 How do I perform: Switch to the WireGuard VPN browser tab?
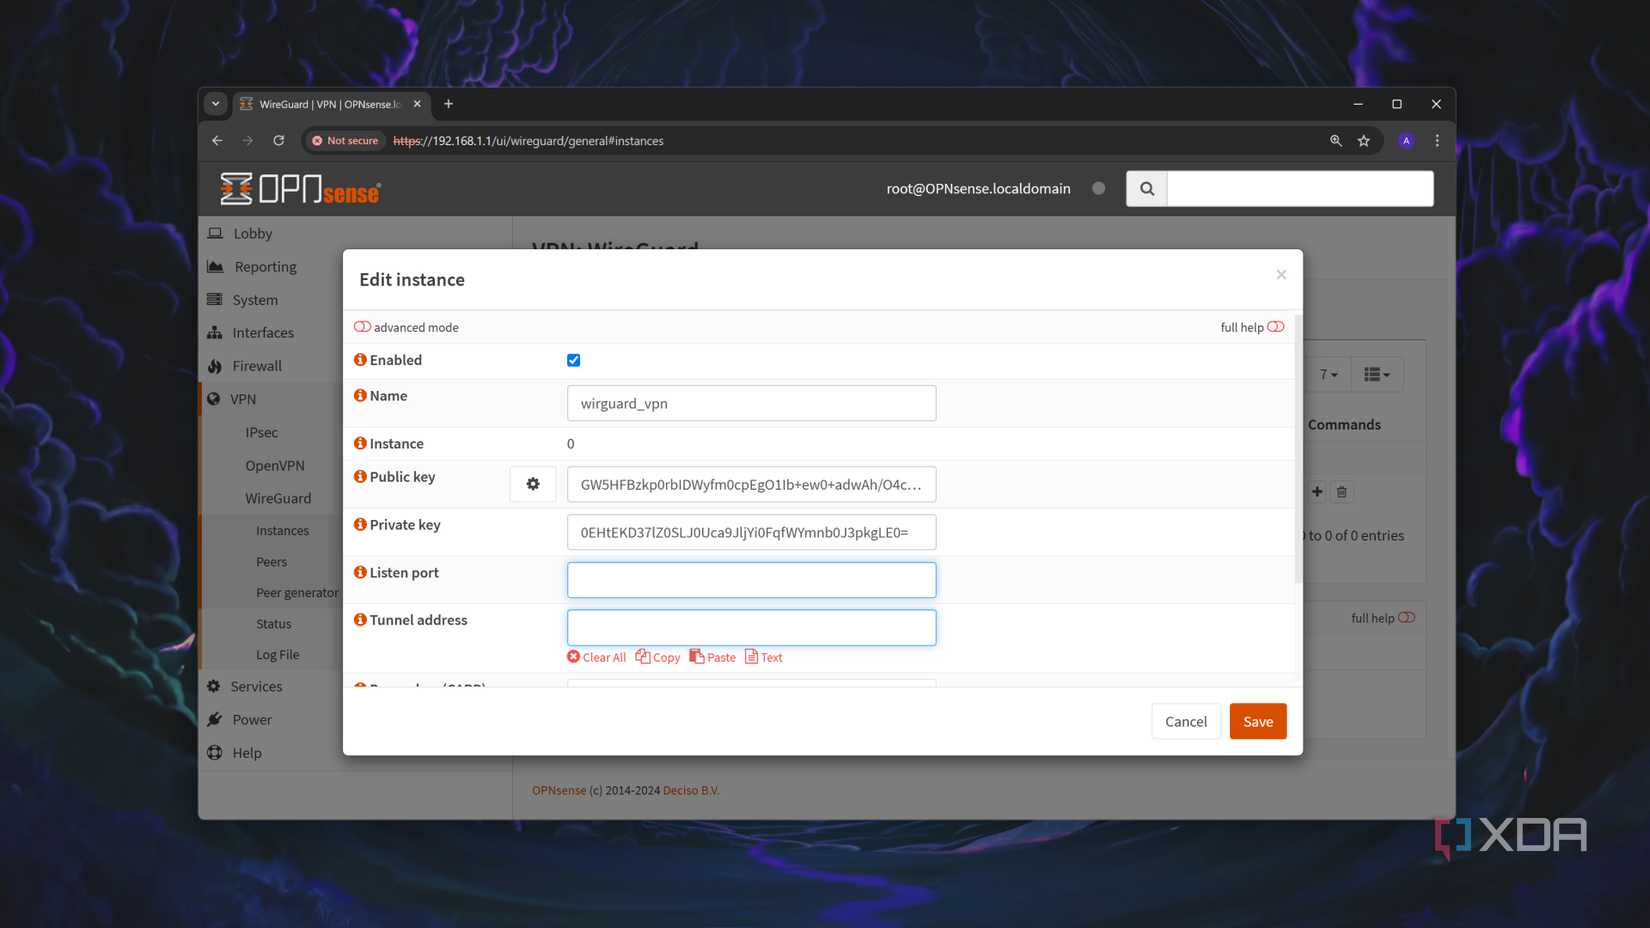320,104
